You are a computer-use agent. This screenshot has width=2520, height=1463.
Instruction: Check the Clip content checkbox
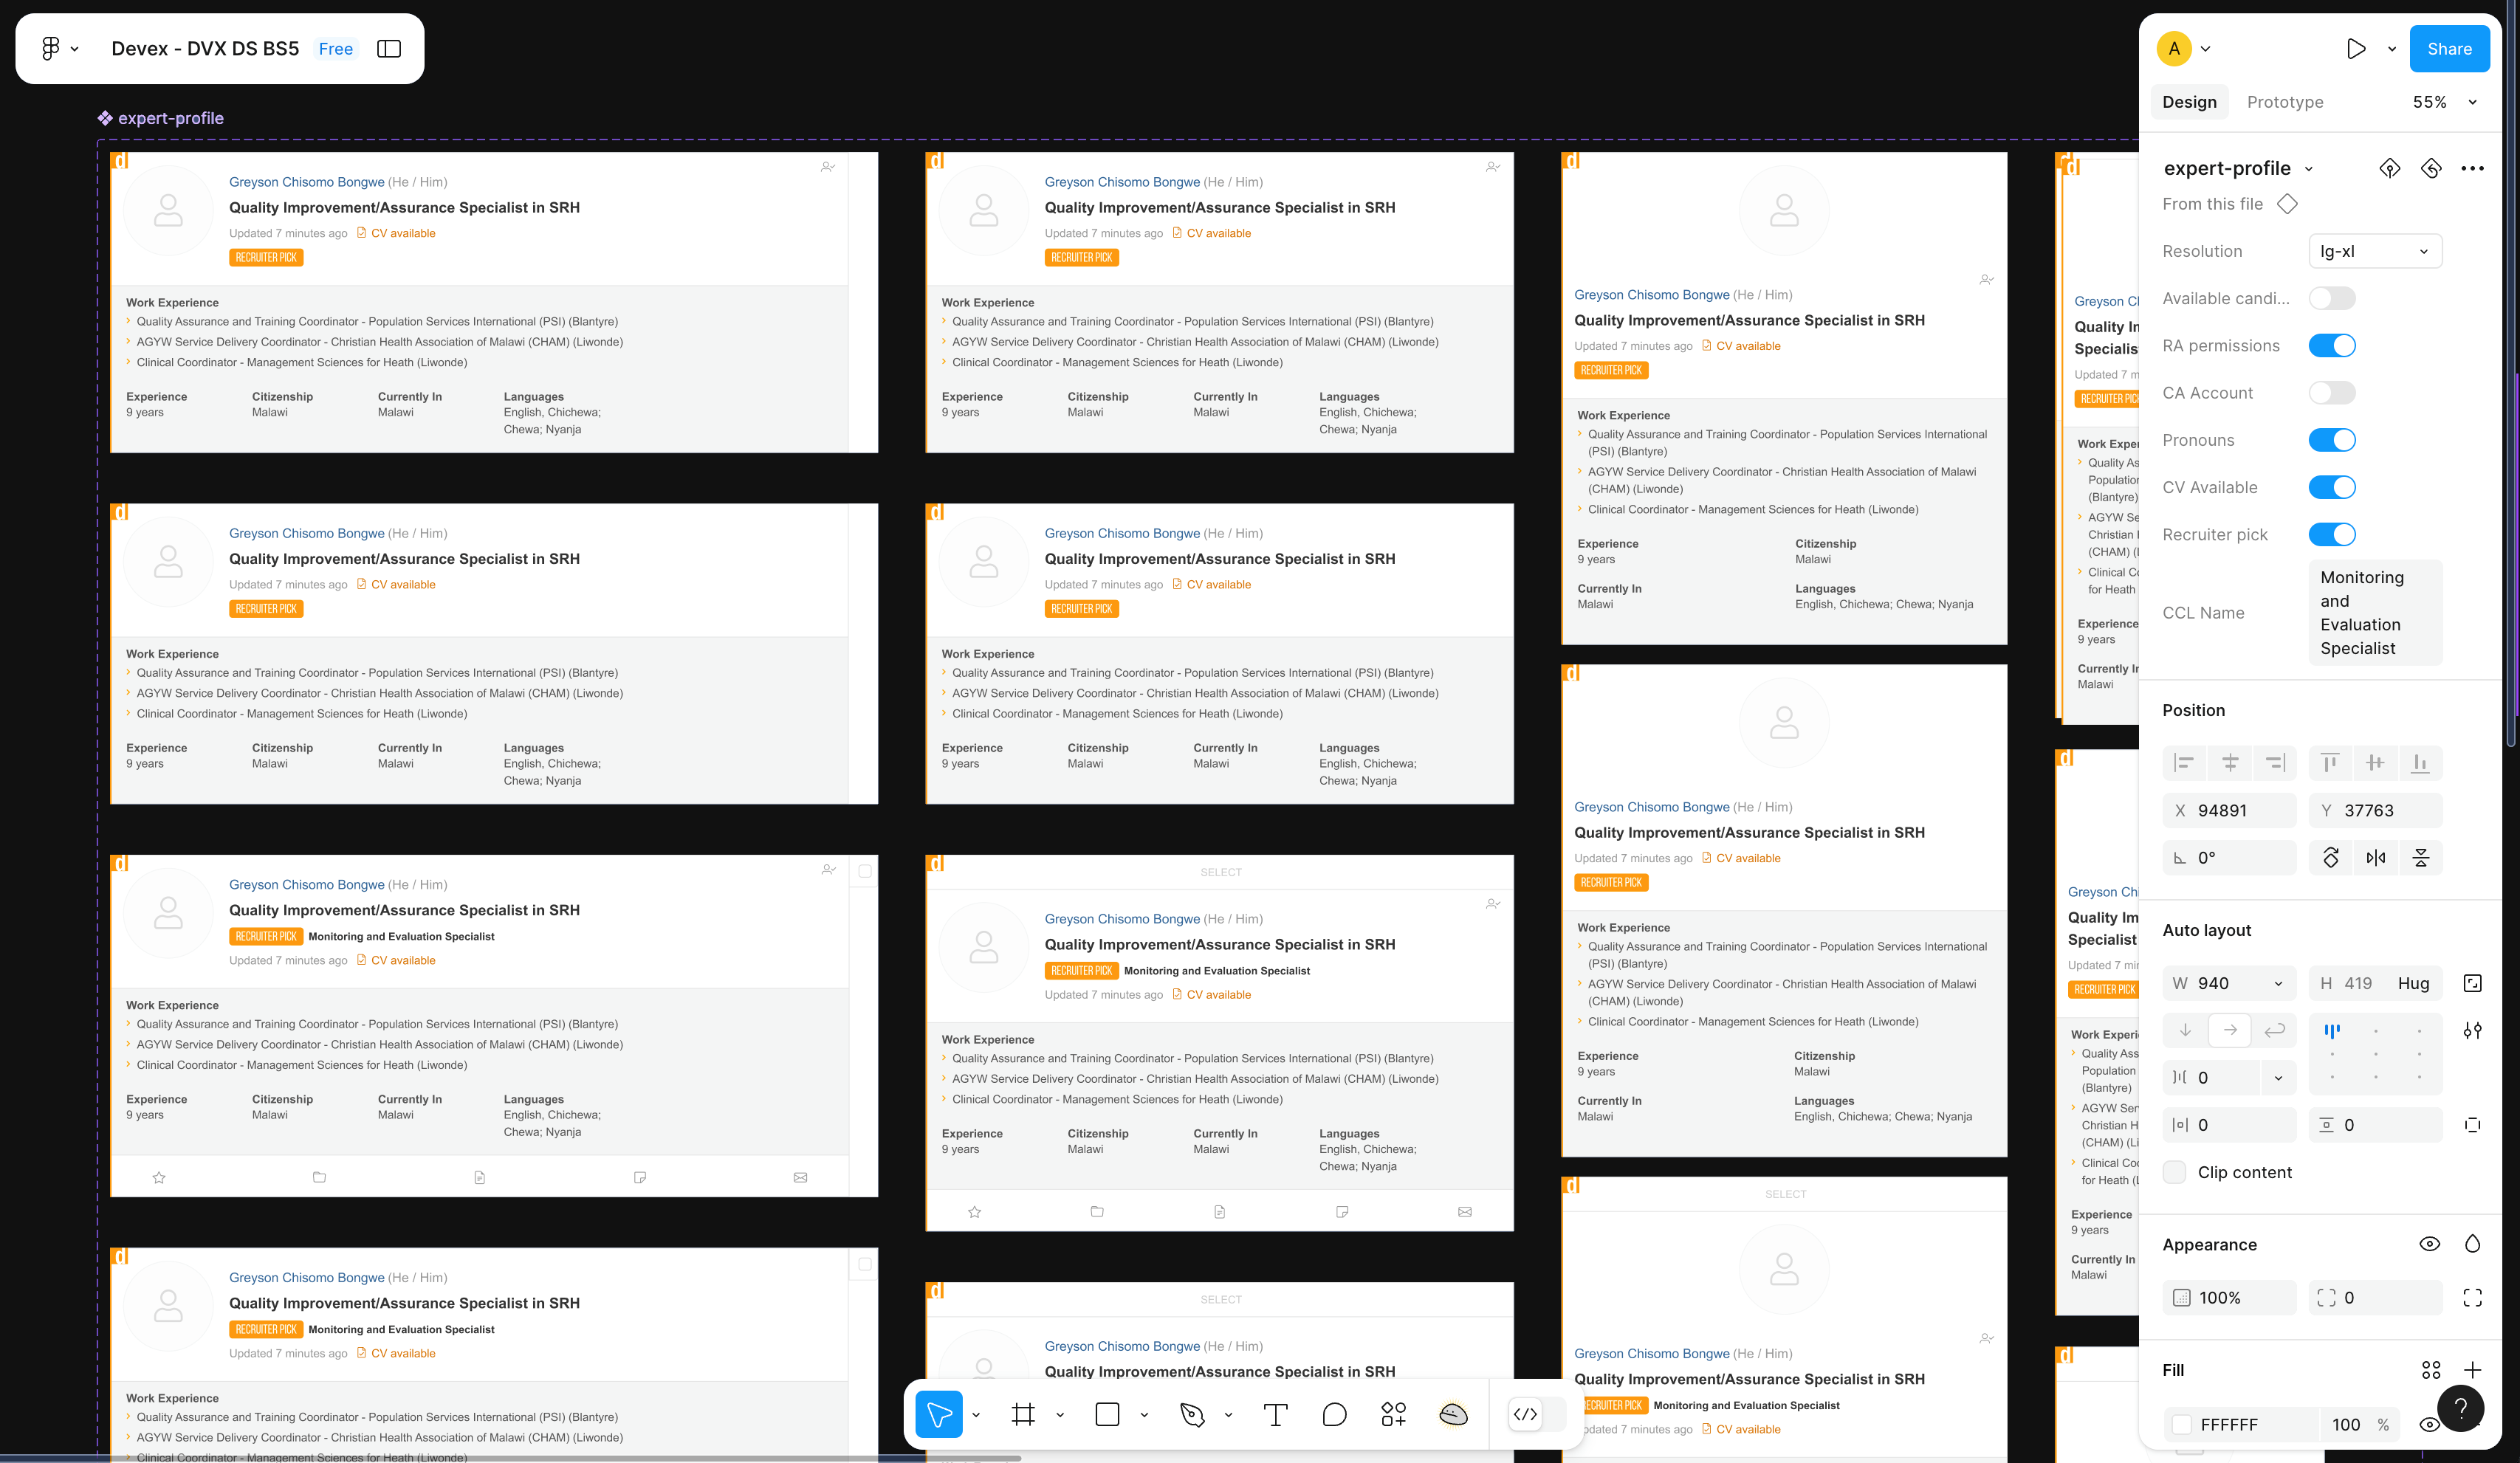pos(2174,1172)
